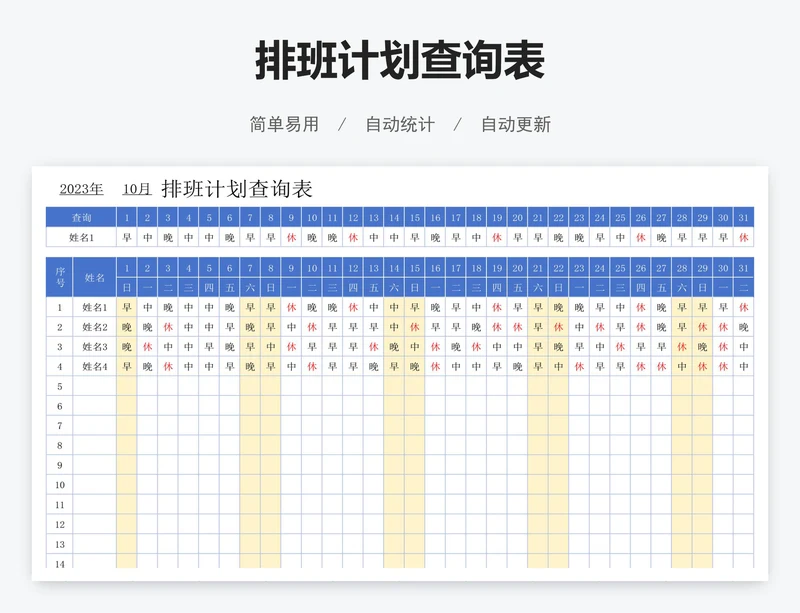
Task: Click 姓名2's 晚 shift on day 1
Action: (x=127, y=327)
